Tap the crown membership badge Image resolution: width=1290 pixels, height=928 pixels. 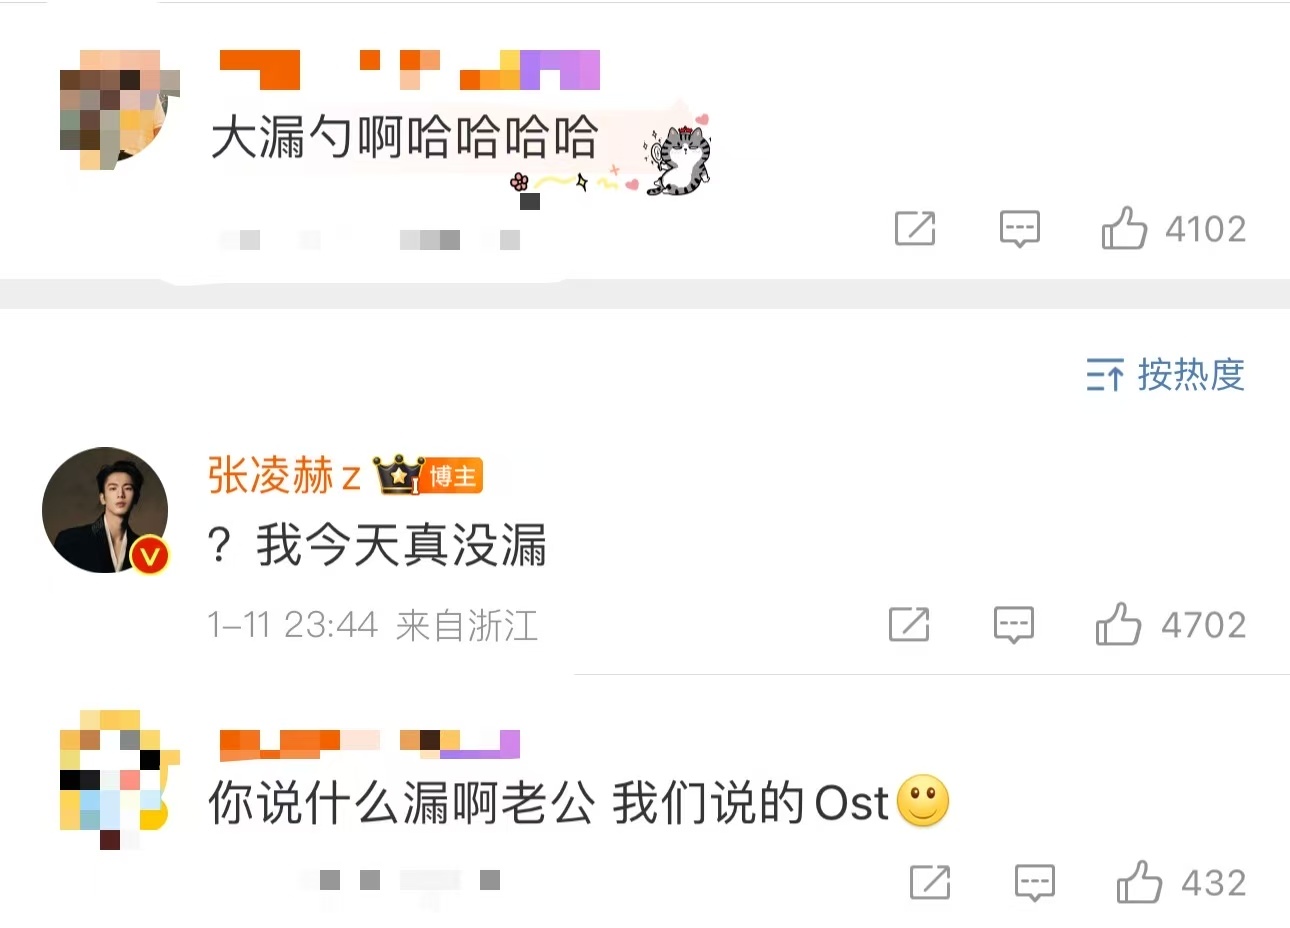click(398, 475)
